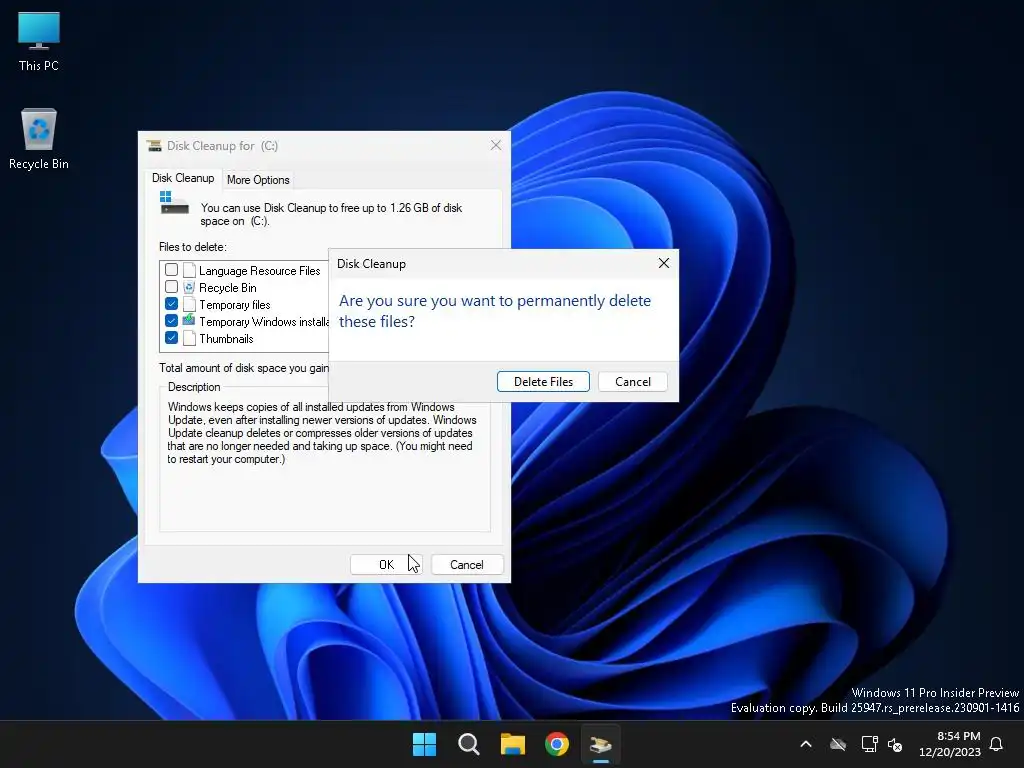Viewport: 1024px width, 768px height.
Task: Click Disk Cleanup app icon in taskbar
Action: pyautogui.click(x=600, y=744)
